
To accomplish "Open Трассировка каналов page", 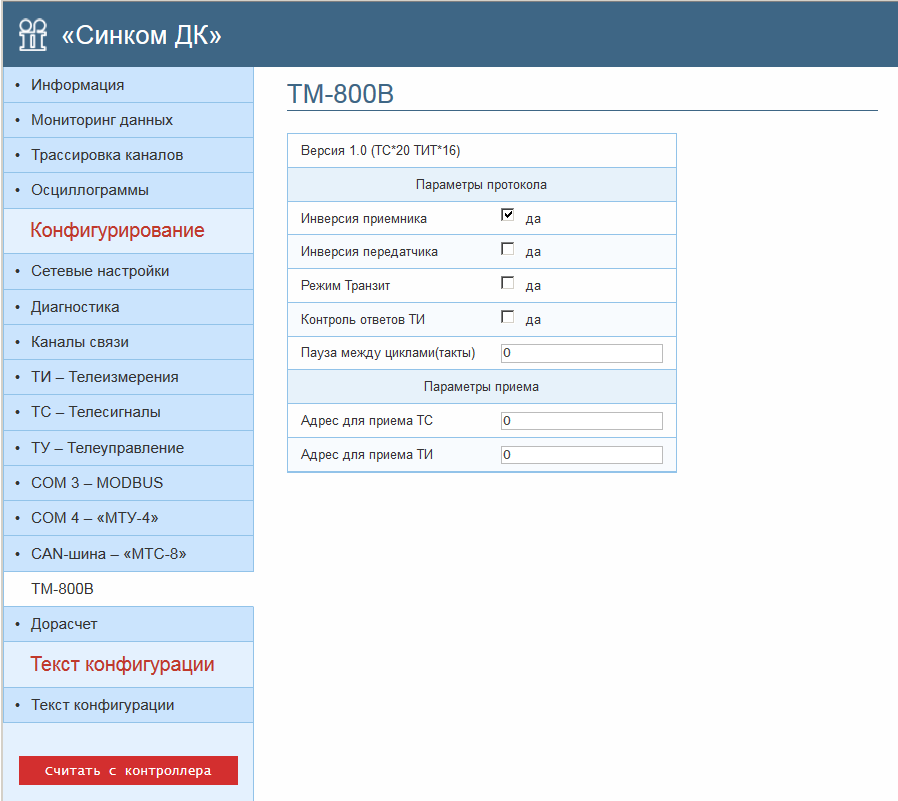I will coord(107,155).
